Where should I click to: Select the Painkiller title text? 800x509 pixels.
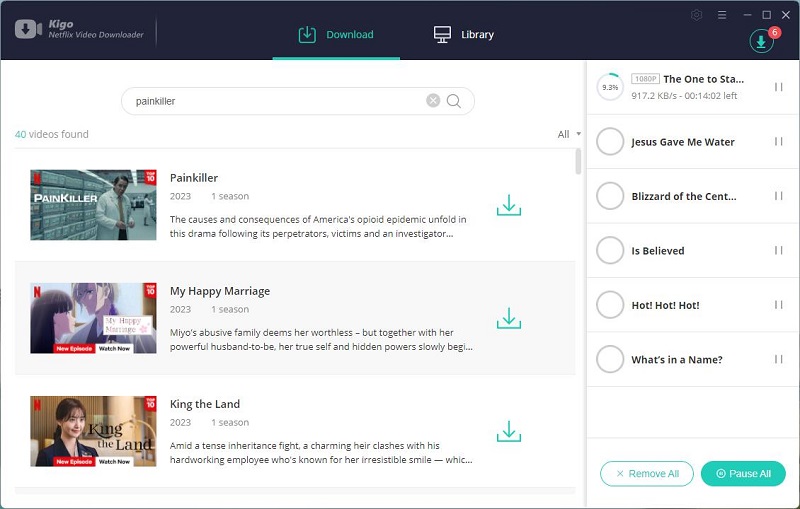194,178
